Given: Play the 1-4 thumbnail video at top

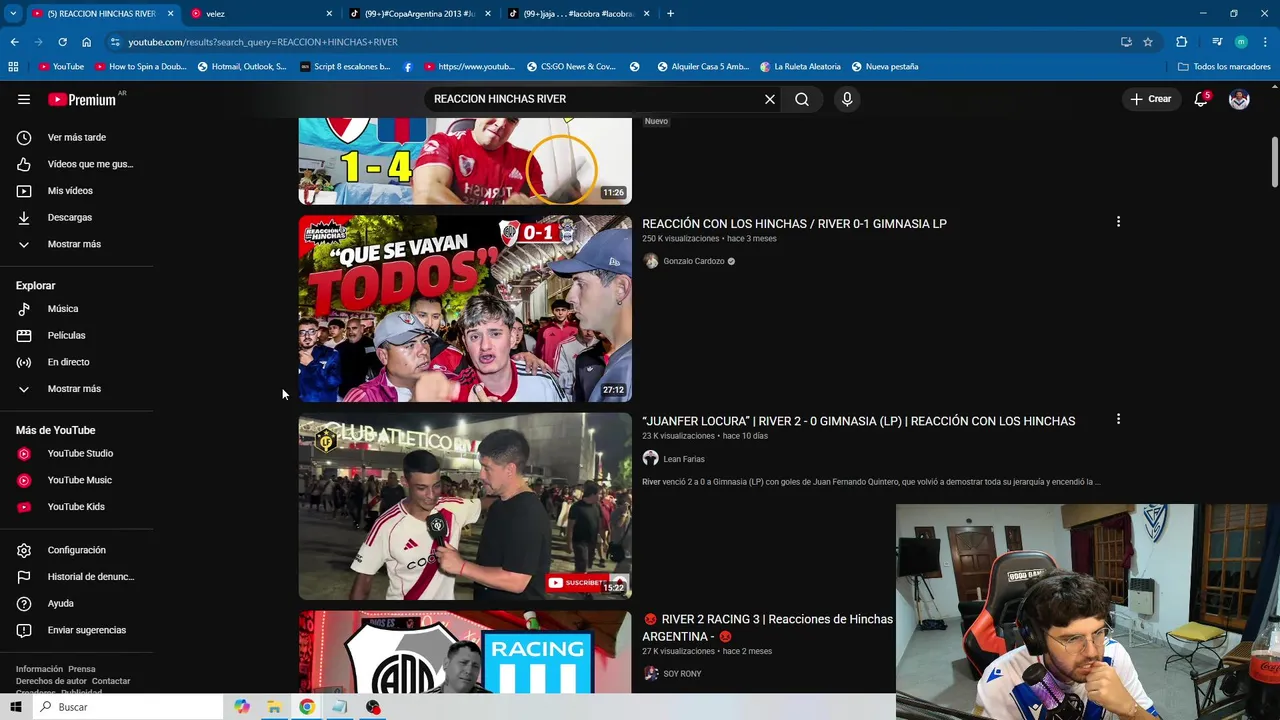Looking at the screenshot, I should [x=465, y=161].
